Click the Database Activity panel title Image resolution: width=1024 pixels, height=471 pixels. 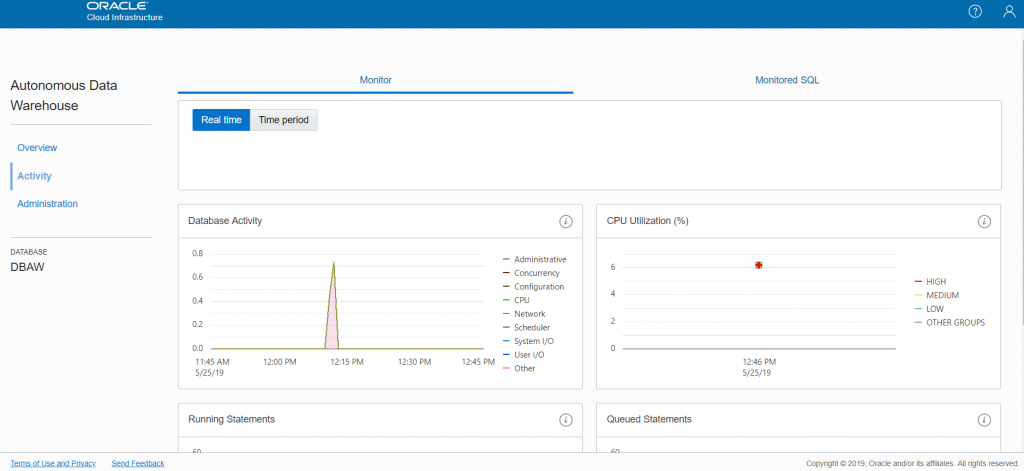click(225, 221)
